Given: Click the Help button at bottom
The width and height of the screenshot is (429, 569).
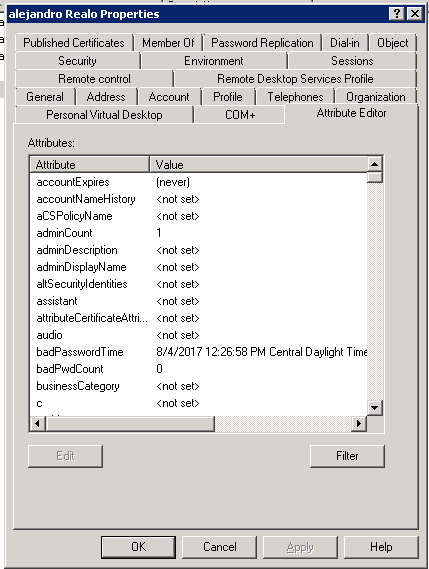Looking at the screenshot, I should 381,547.
